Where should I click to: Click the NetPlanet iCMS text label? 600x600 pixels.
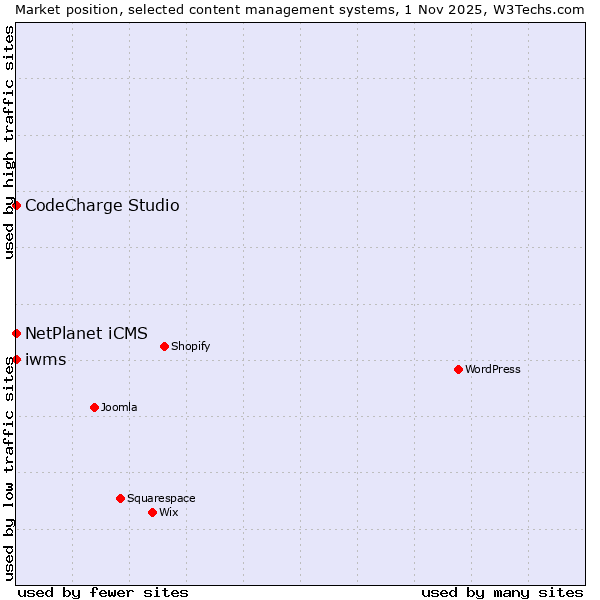(86, 333)
